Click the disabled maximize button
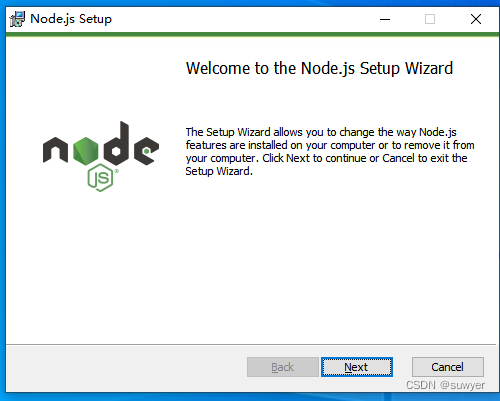Screen dimensions: 500x401 point(430,19)
